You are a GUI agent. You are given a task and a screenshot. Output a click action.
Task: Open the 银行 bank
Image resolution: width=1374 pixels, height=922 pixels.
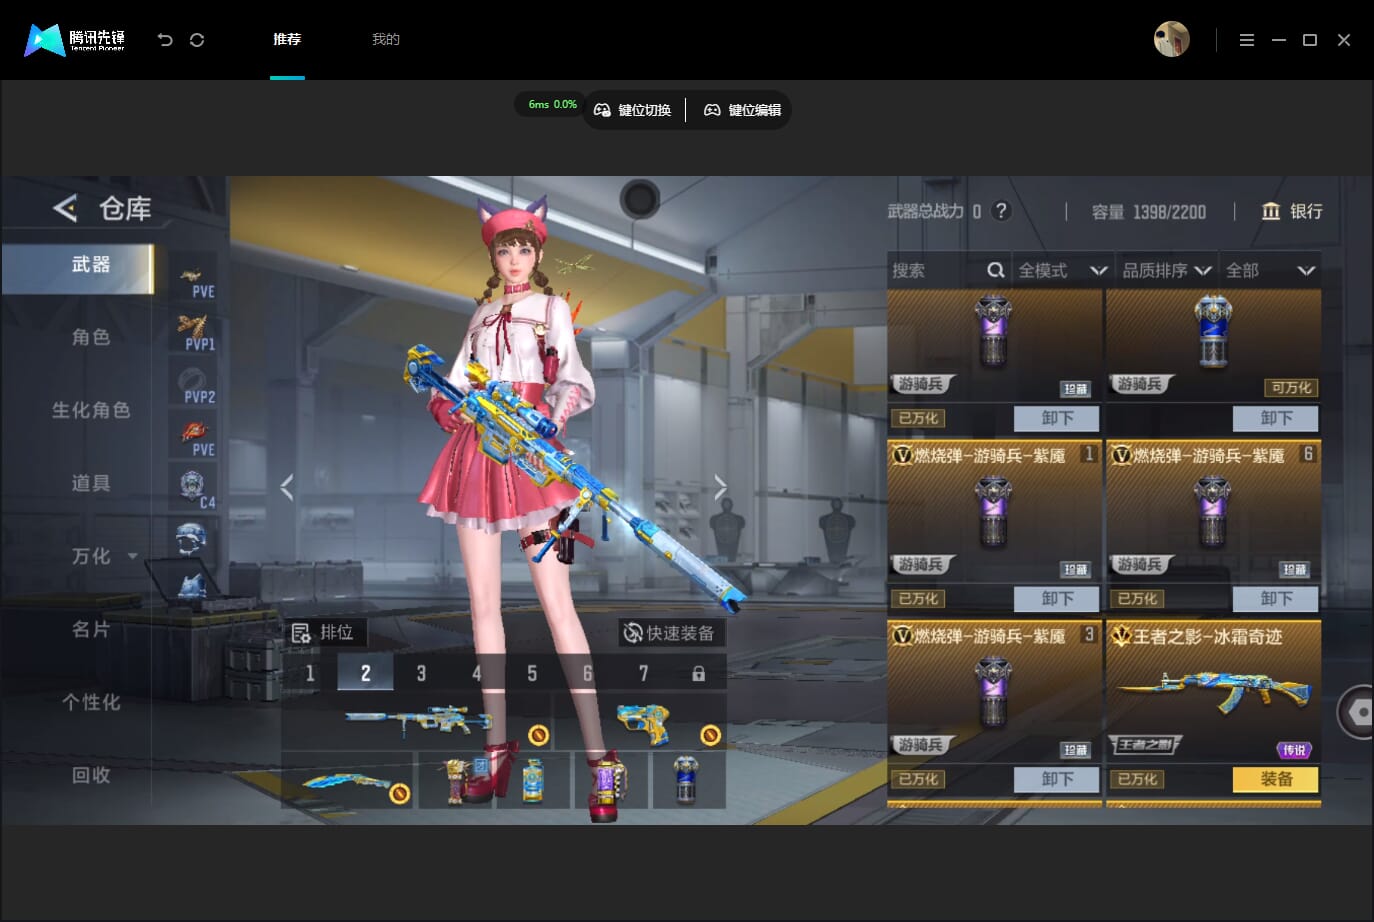tap(1292, 211)
